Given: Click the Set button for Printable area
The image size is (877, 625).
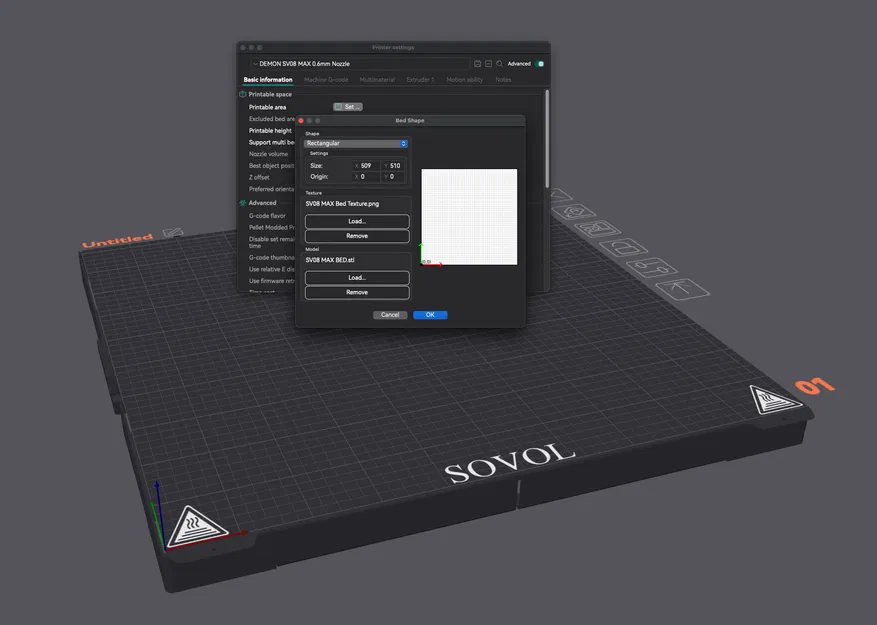Looking at the screenshot, I should [348, 107].
